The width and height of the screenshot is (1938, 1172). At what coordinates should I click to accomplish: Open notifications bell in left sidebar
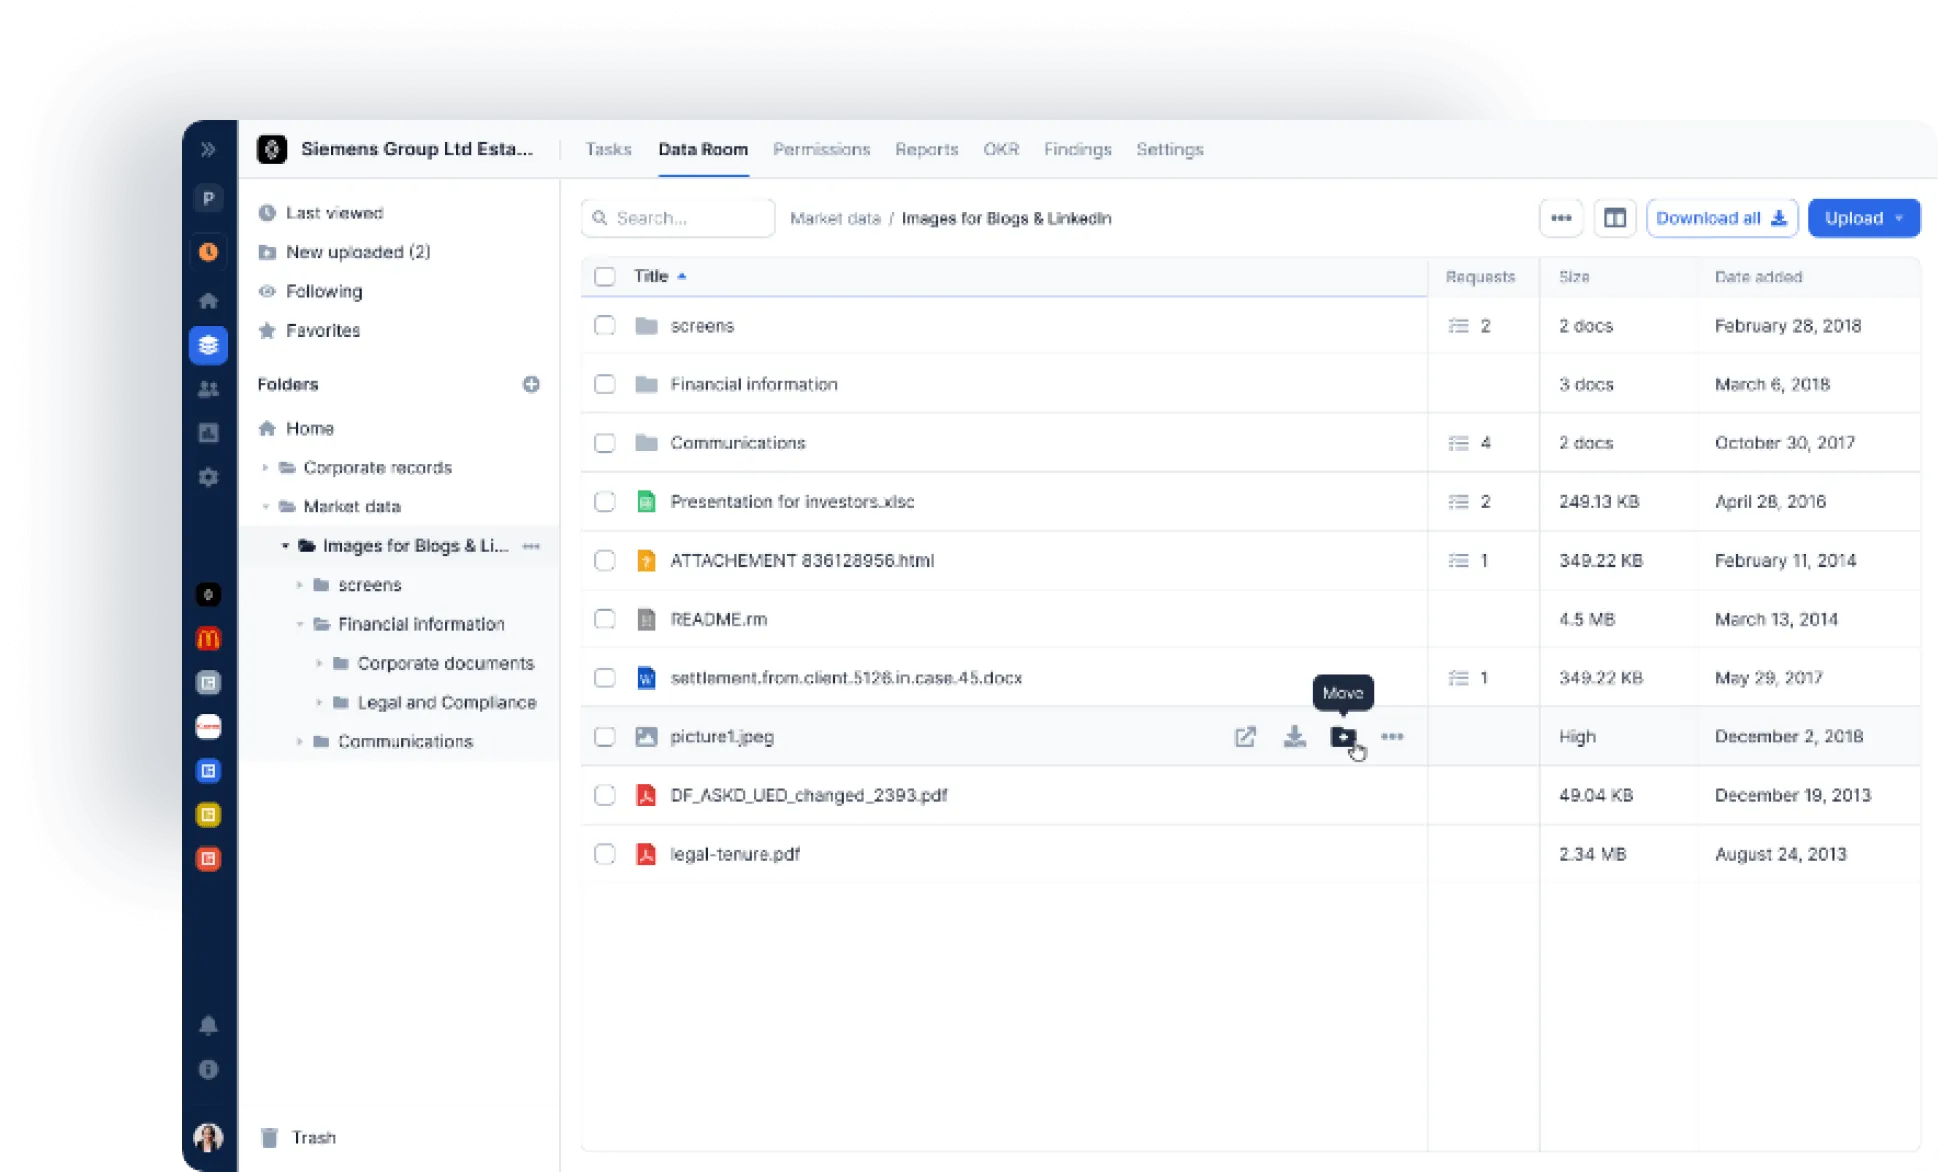point(208,1025)
